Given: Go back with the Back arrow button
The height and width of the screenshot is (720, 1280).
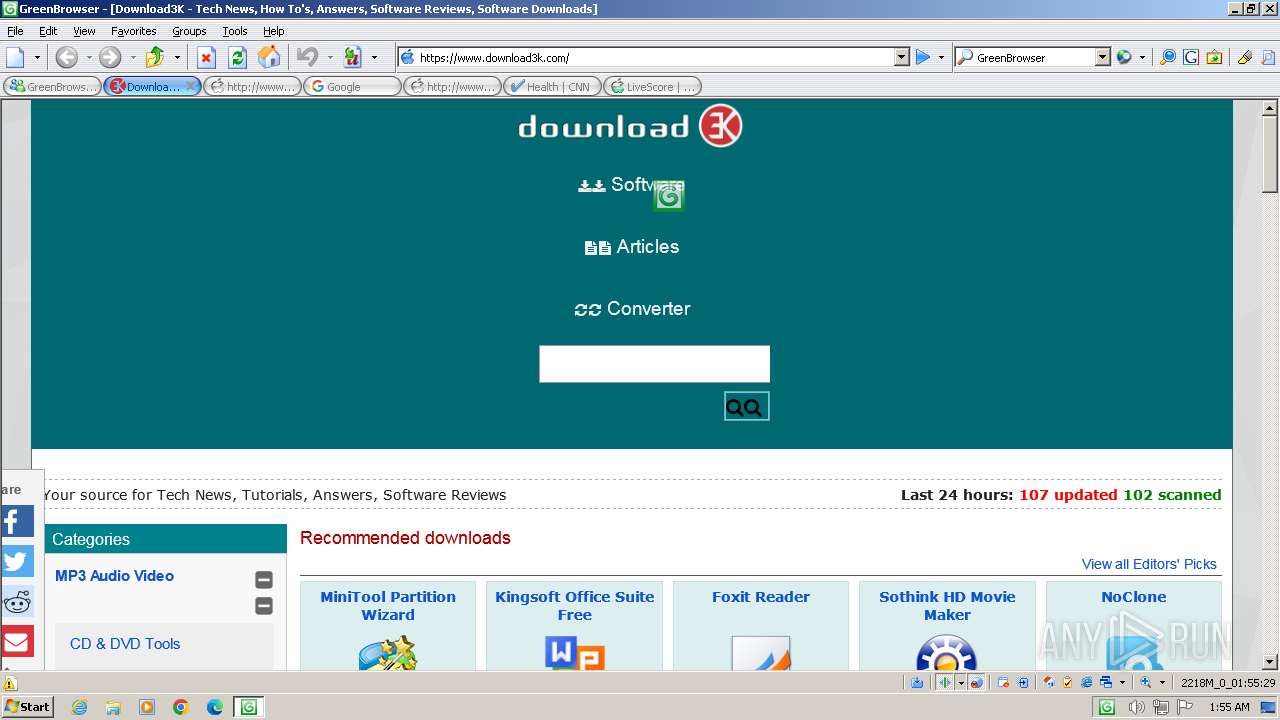Looking at the screenshot, I should [66, 57].
